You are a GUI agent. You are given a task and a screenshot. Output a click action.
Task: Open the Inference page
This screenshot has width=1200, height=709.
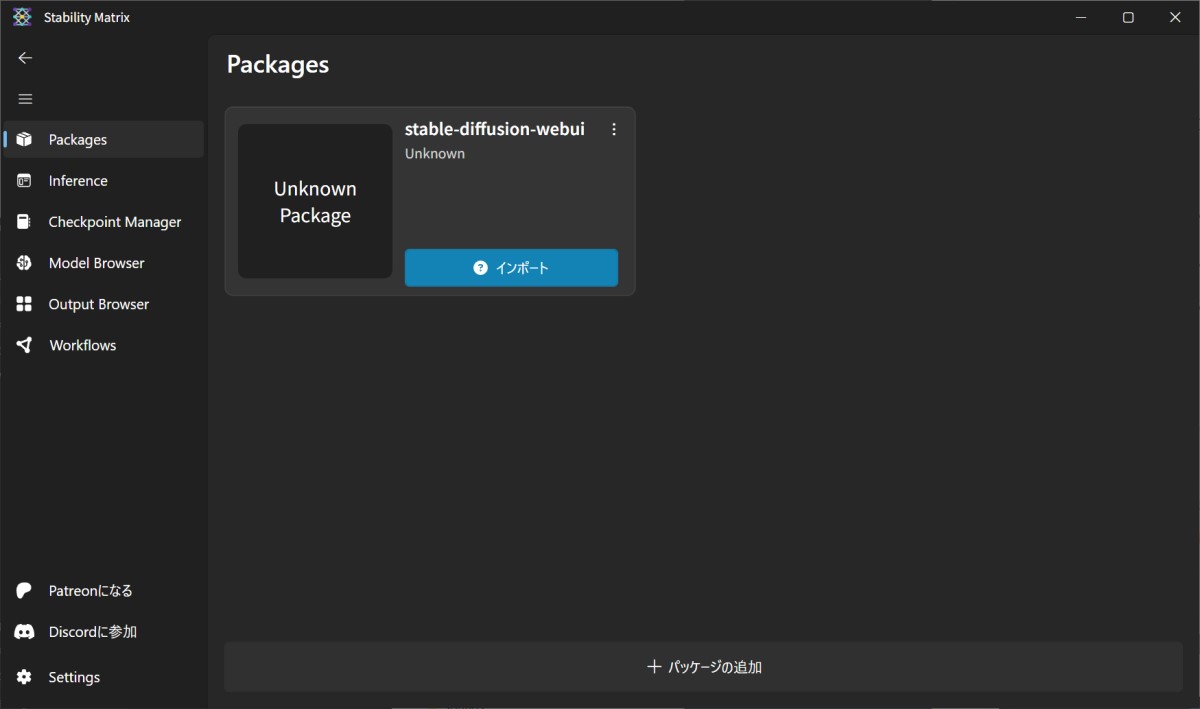(104, 181)
